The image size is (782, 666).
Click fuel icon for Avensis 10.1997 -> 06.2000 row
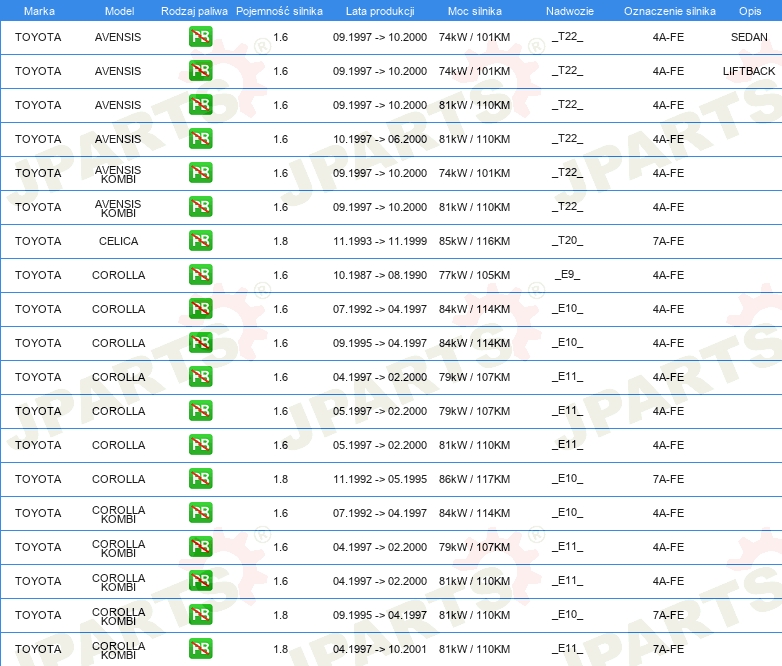(x=200, y=138)
